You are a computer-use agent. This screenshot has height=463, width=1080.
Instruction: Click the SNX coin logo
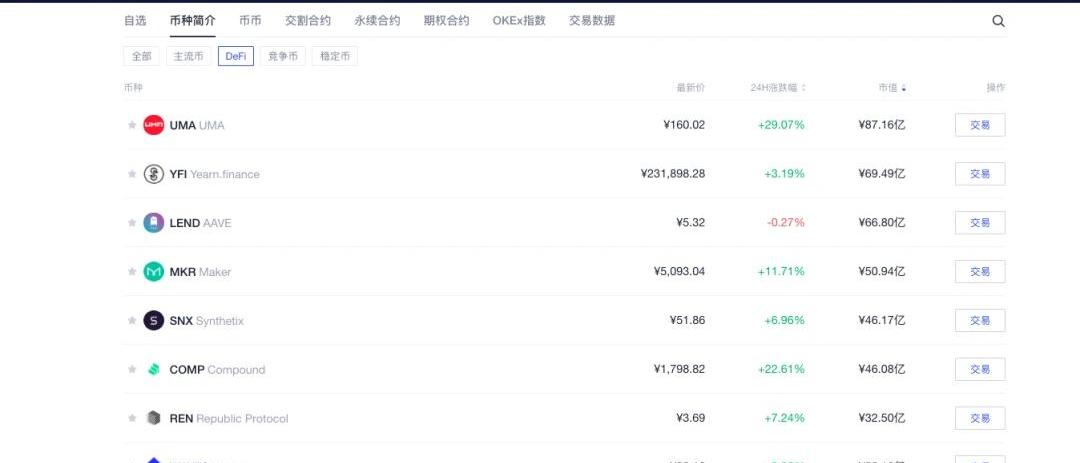(x=154, y=320)
